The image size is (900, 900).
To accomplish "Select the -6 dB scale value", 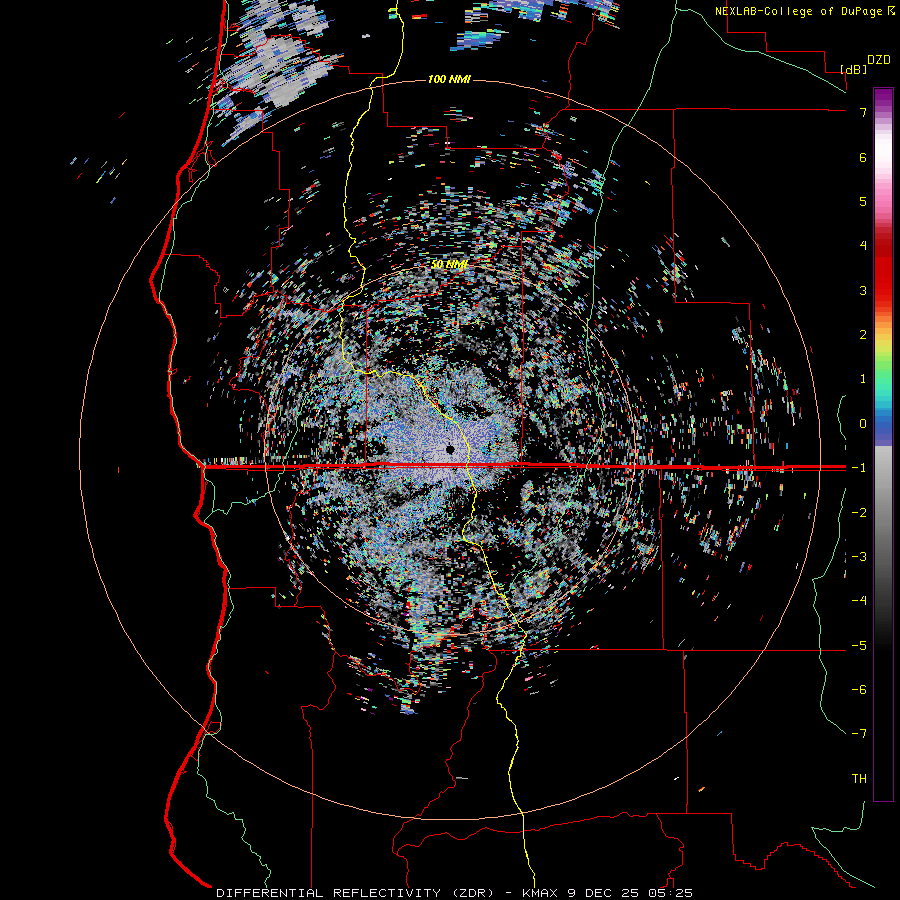I will (x=859, y=690).
